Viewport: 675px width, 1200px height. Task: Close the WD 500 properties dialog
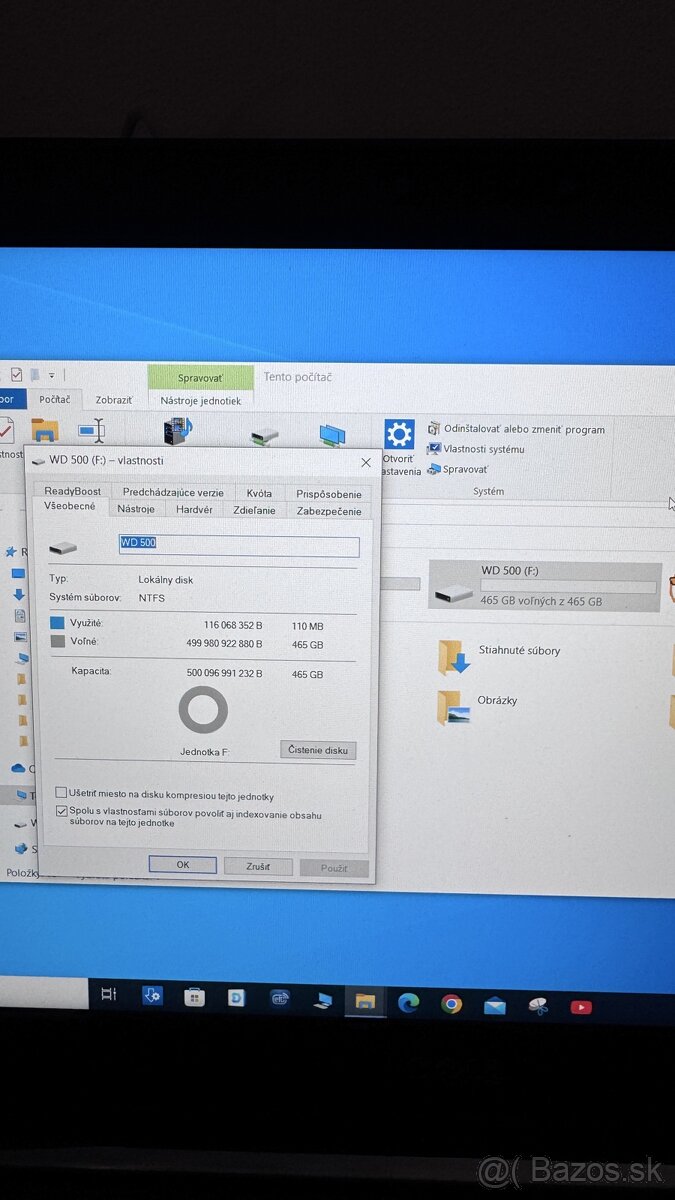(x=366, y=462)
